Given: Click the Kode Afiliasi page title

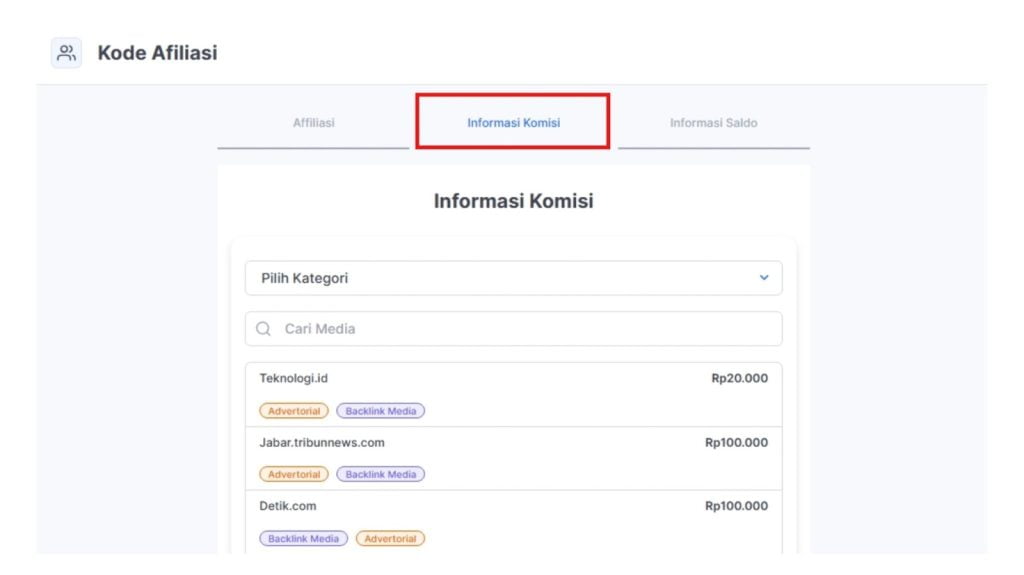Looking at the screenshot, I should [157, 53].
